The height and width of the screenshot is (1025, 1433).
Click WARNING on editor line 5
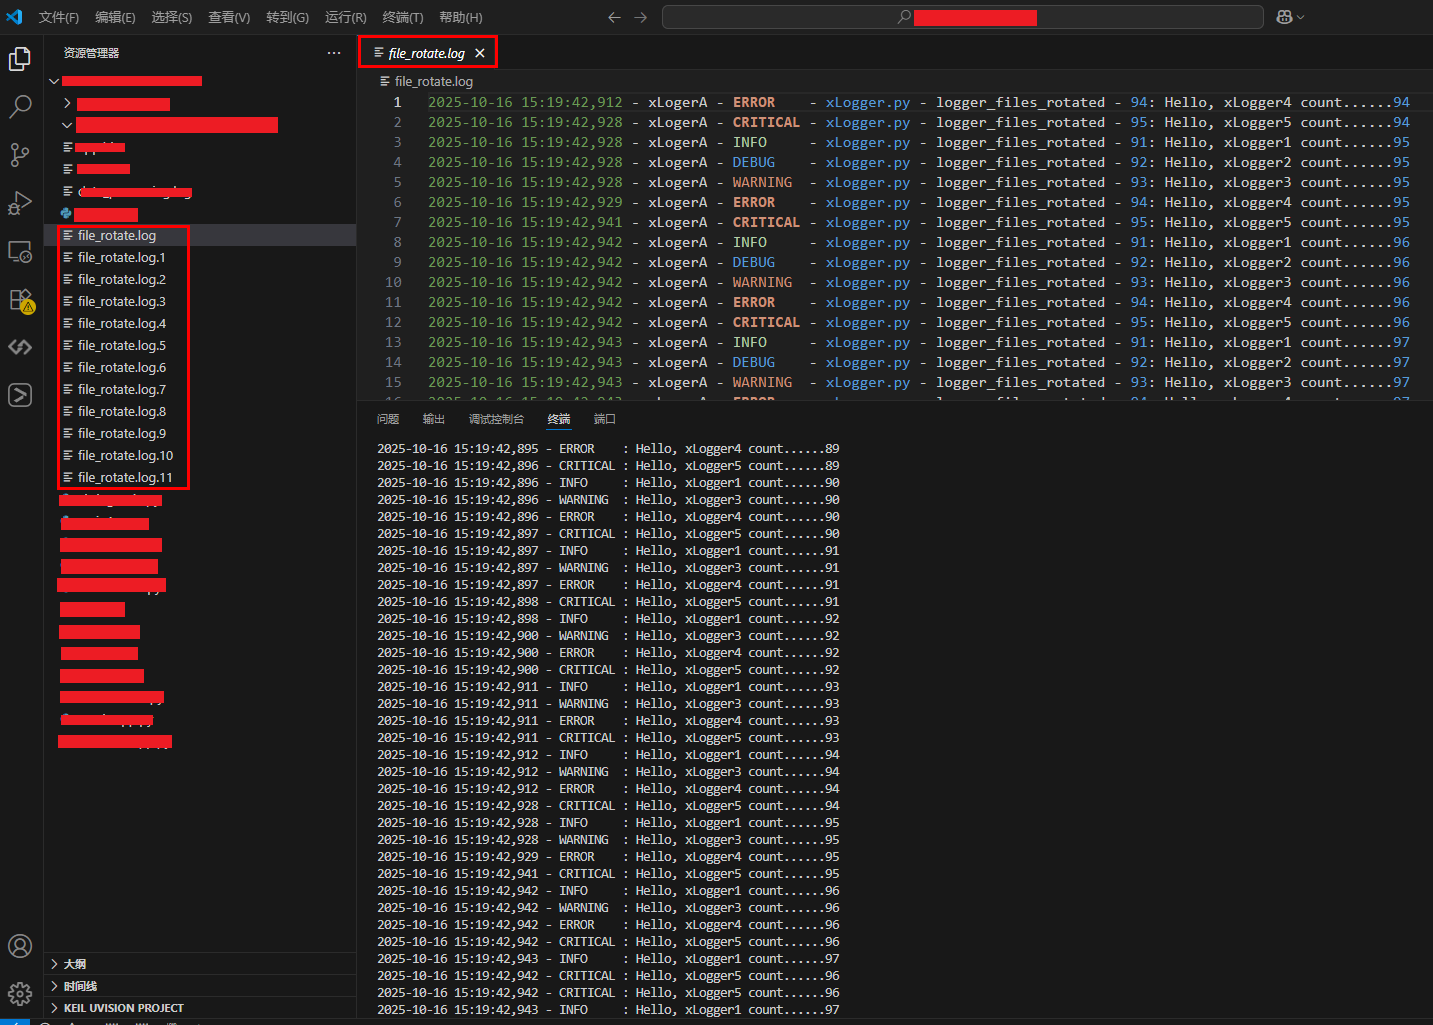point(762,182)
